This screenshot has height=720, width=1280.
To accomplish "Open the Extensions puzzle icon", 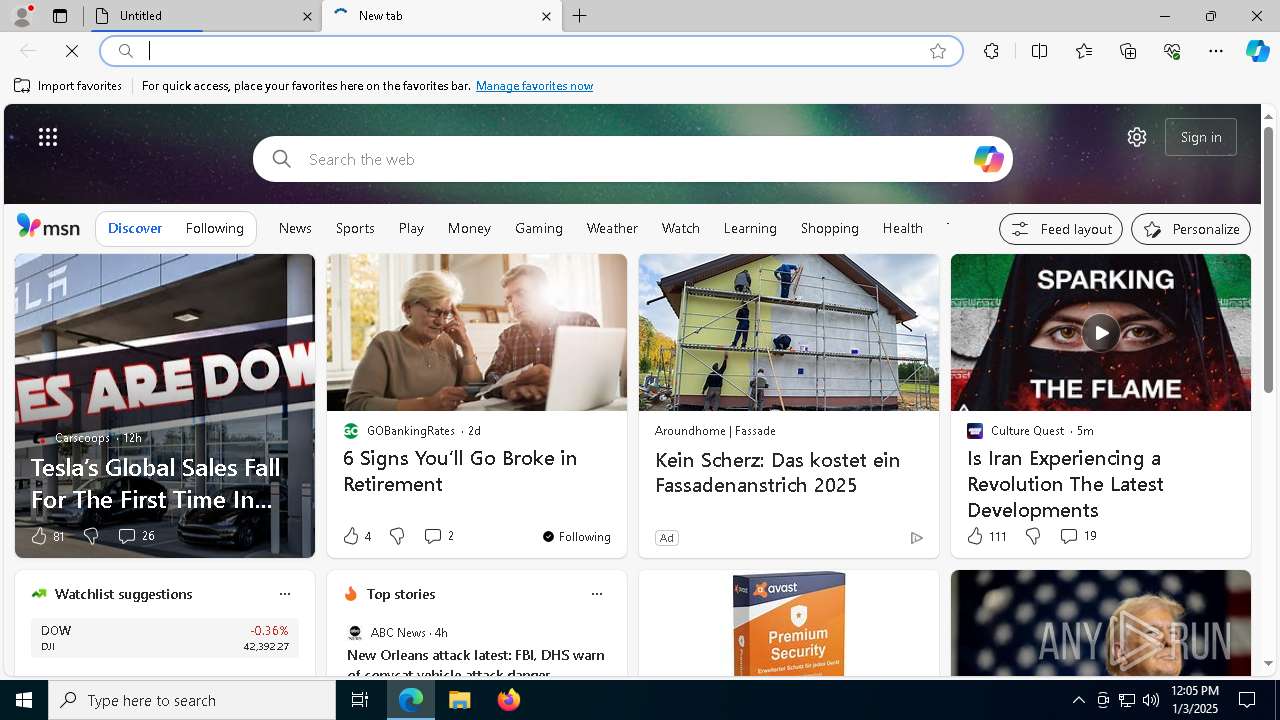I will tap(991, 51).
